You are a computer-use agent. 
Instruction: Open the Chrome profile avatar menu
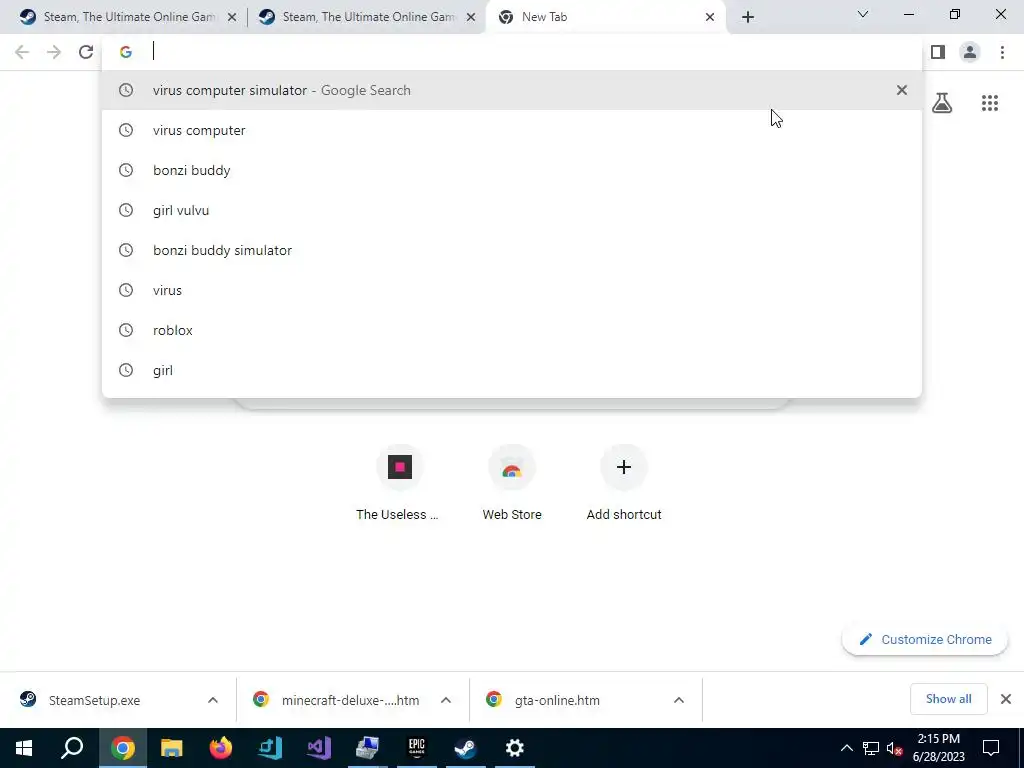(970, 52)
